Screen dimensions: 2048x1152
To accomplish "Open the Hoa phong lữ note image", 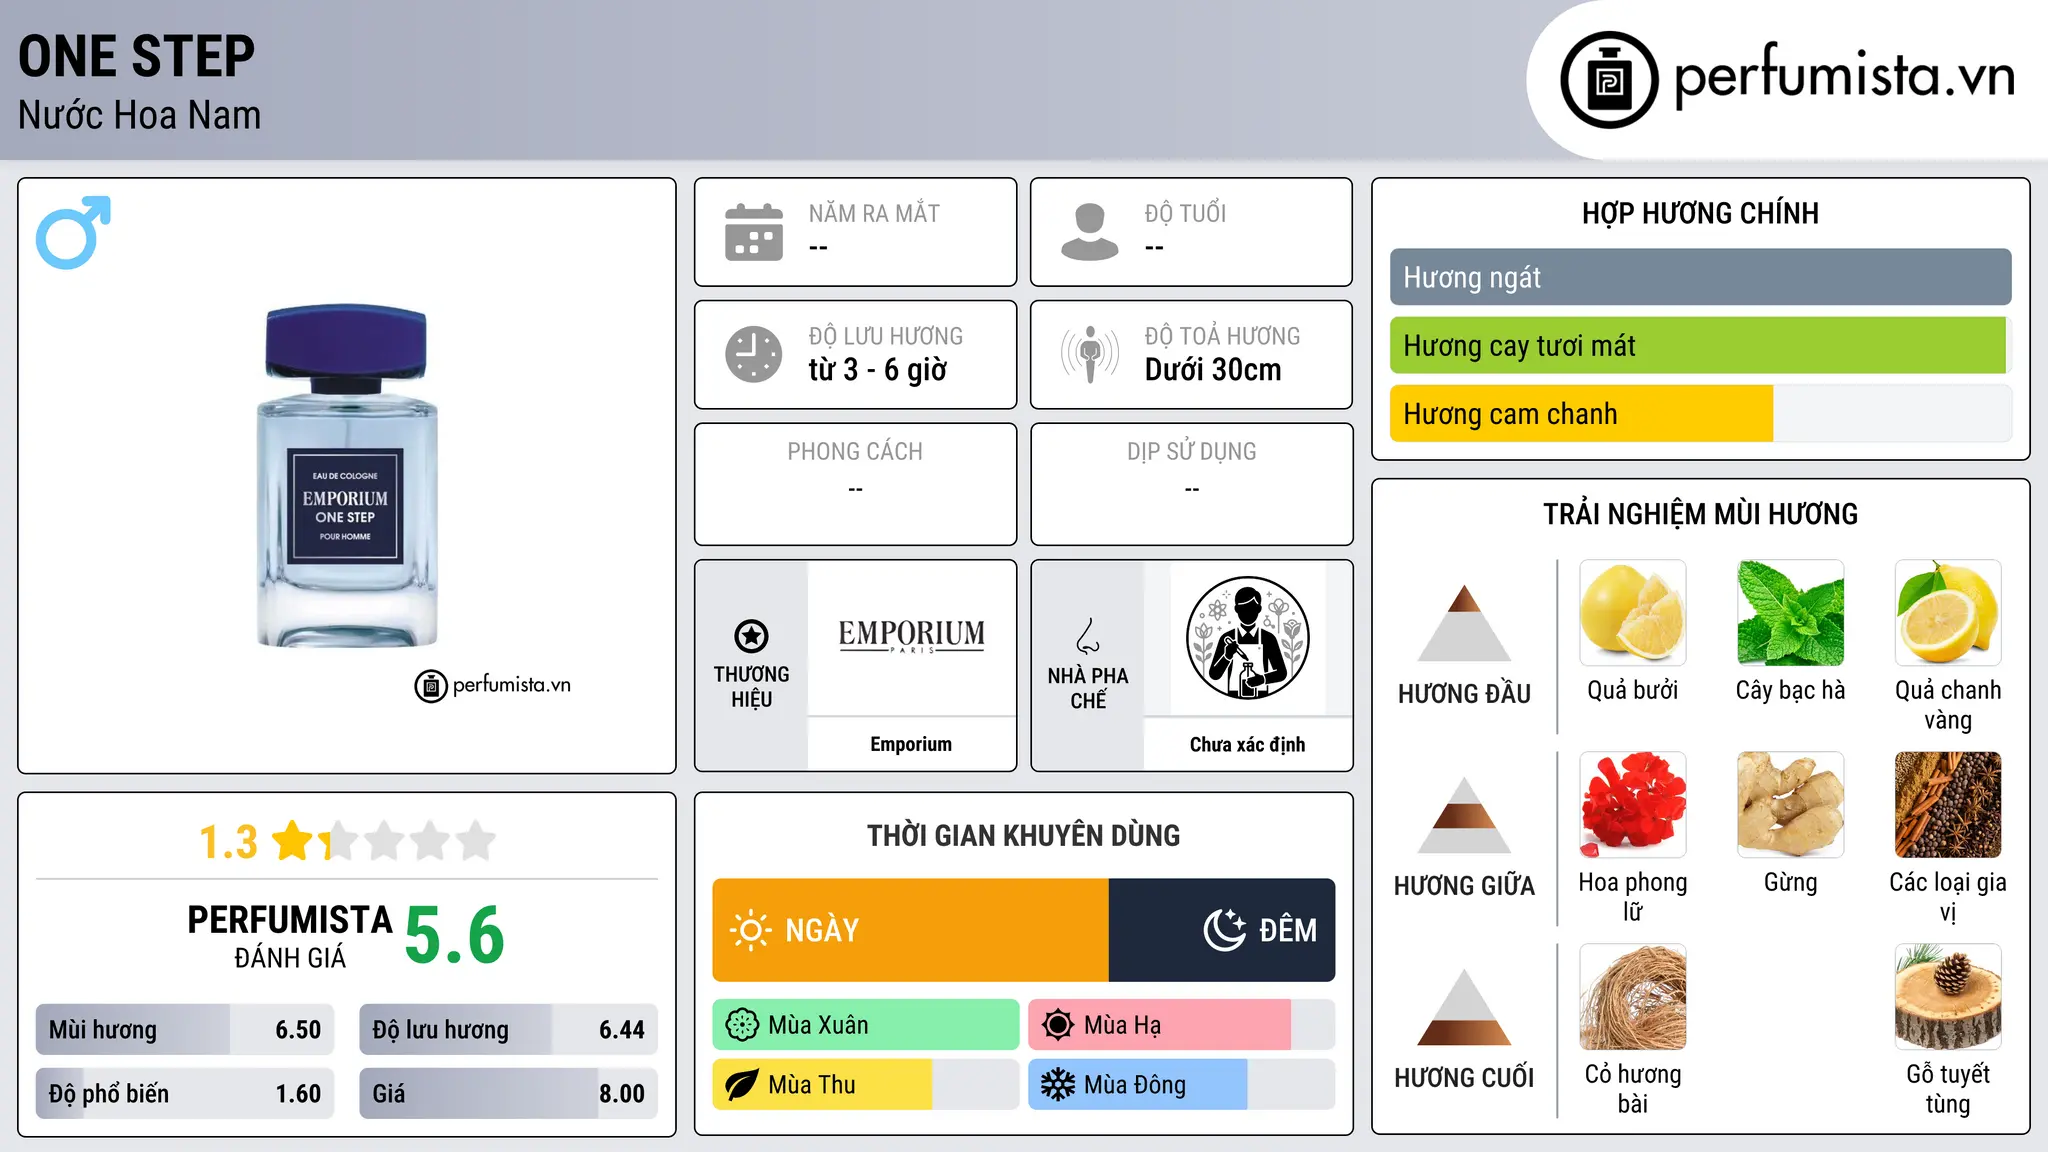I will pyautogui.click(x=1632, y=805).
